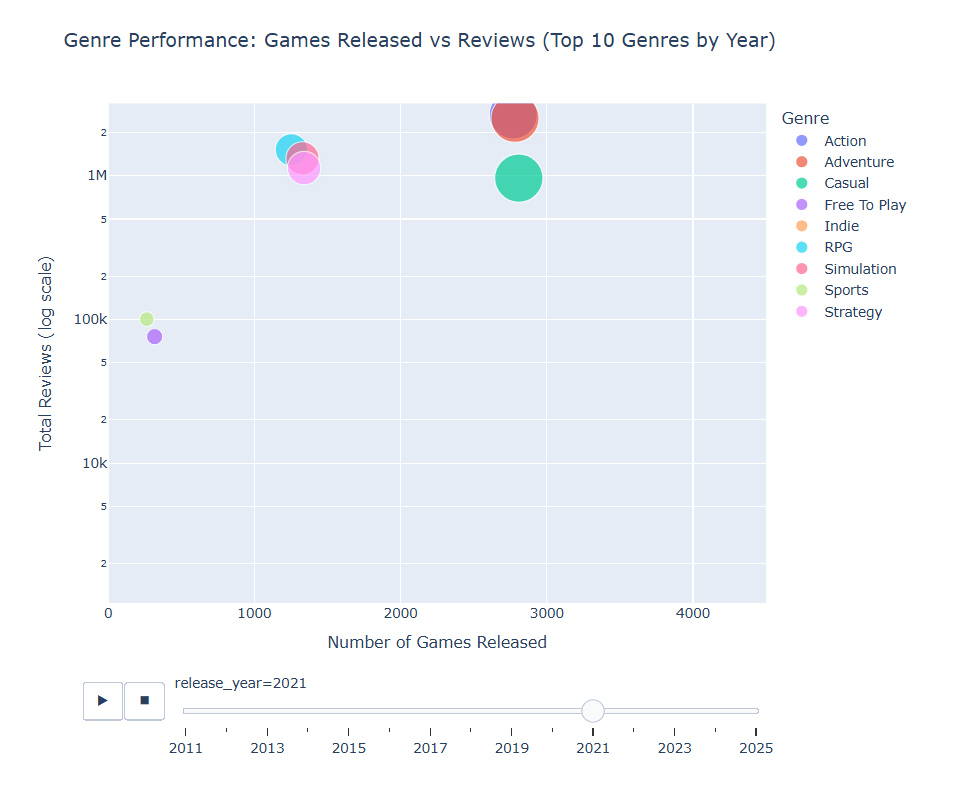This screenshot has height=805, width=954.
Task: Hide Strategy legend entry
Action: point(852,312)
